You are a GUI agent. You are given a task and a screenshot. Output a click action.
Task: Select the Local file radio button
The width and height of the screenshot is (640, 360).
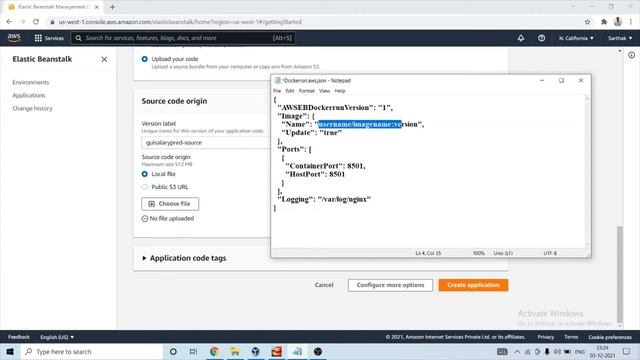[x=144, y=174]
